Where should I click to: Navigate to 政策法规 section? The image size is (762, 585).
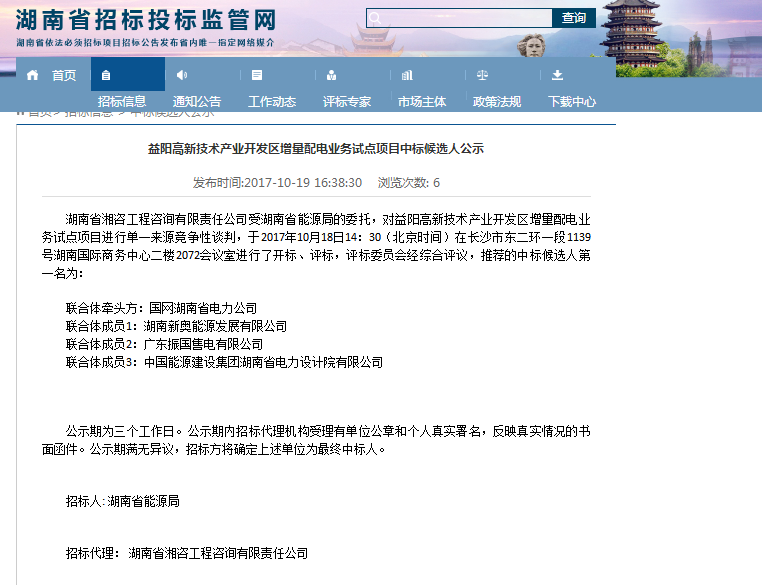coord(497,101)
